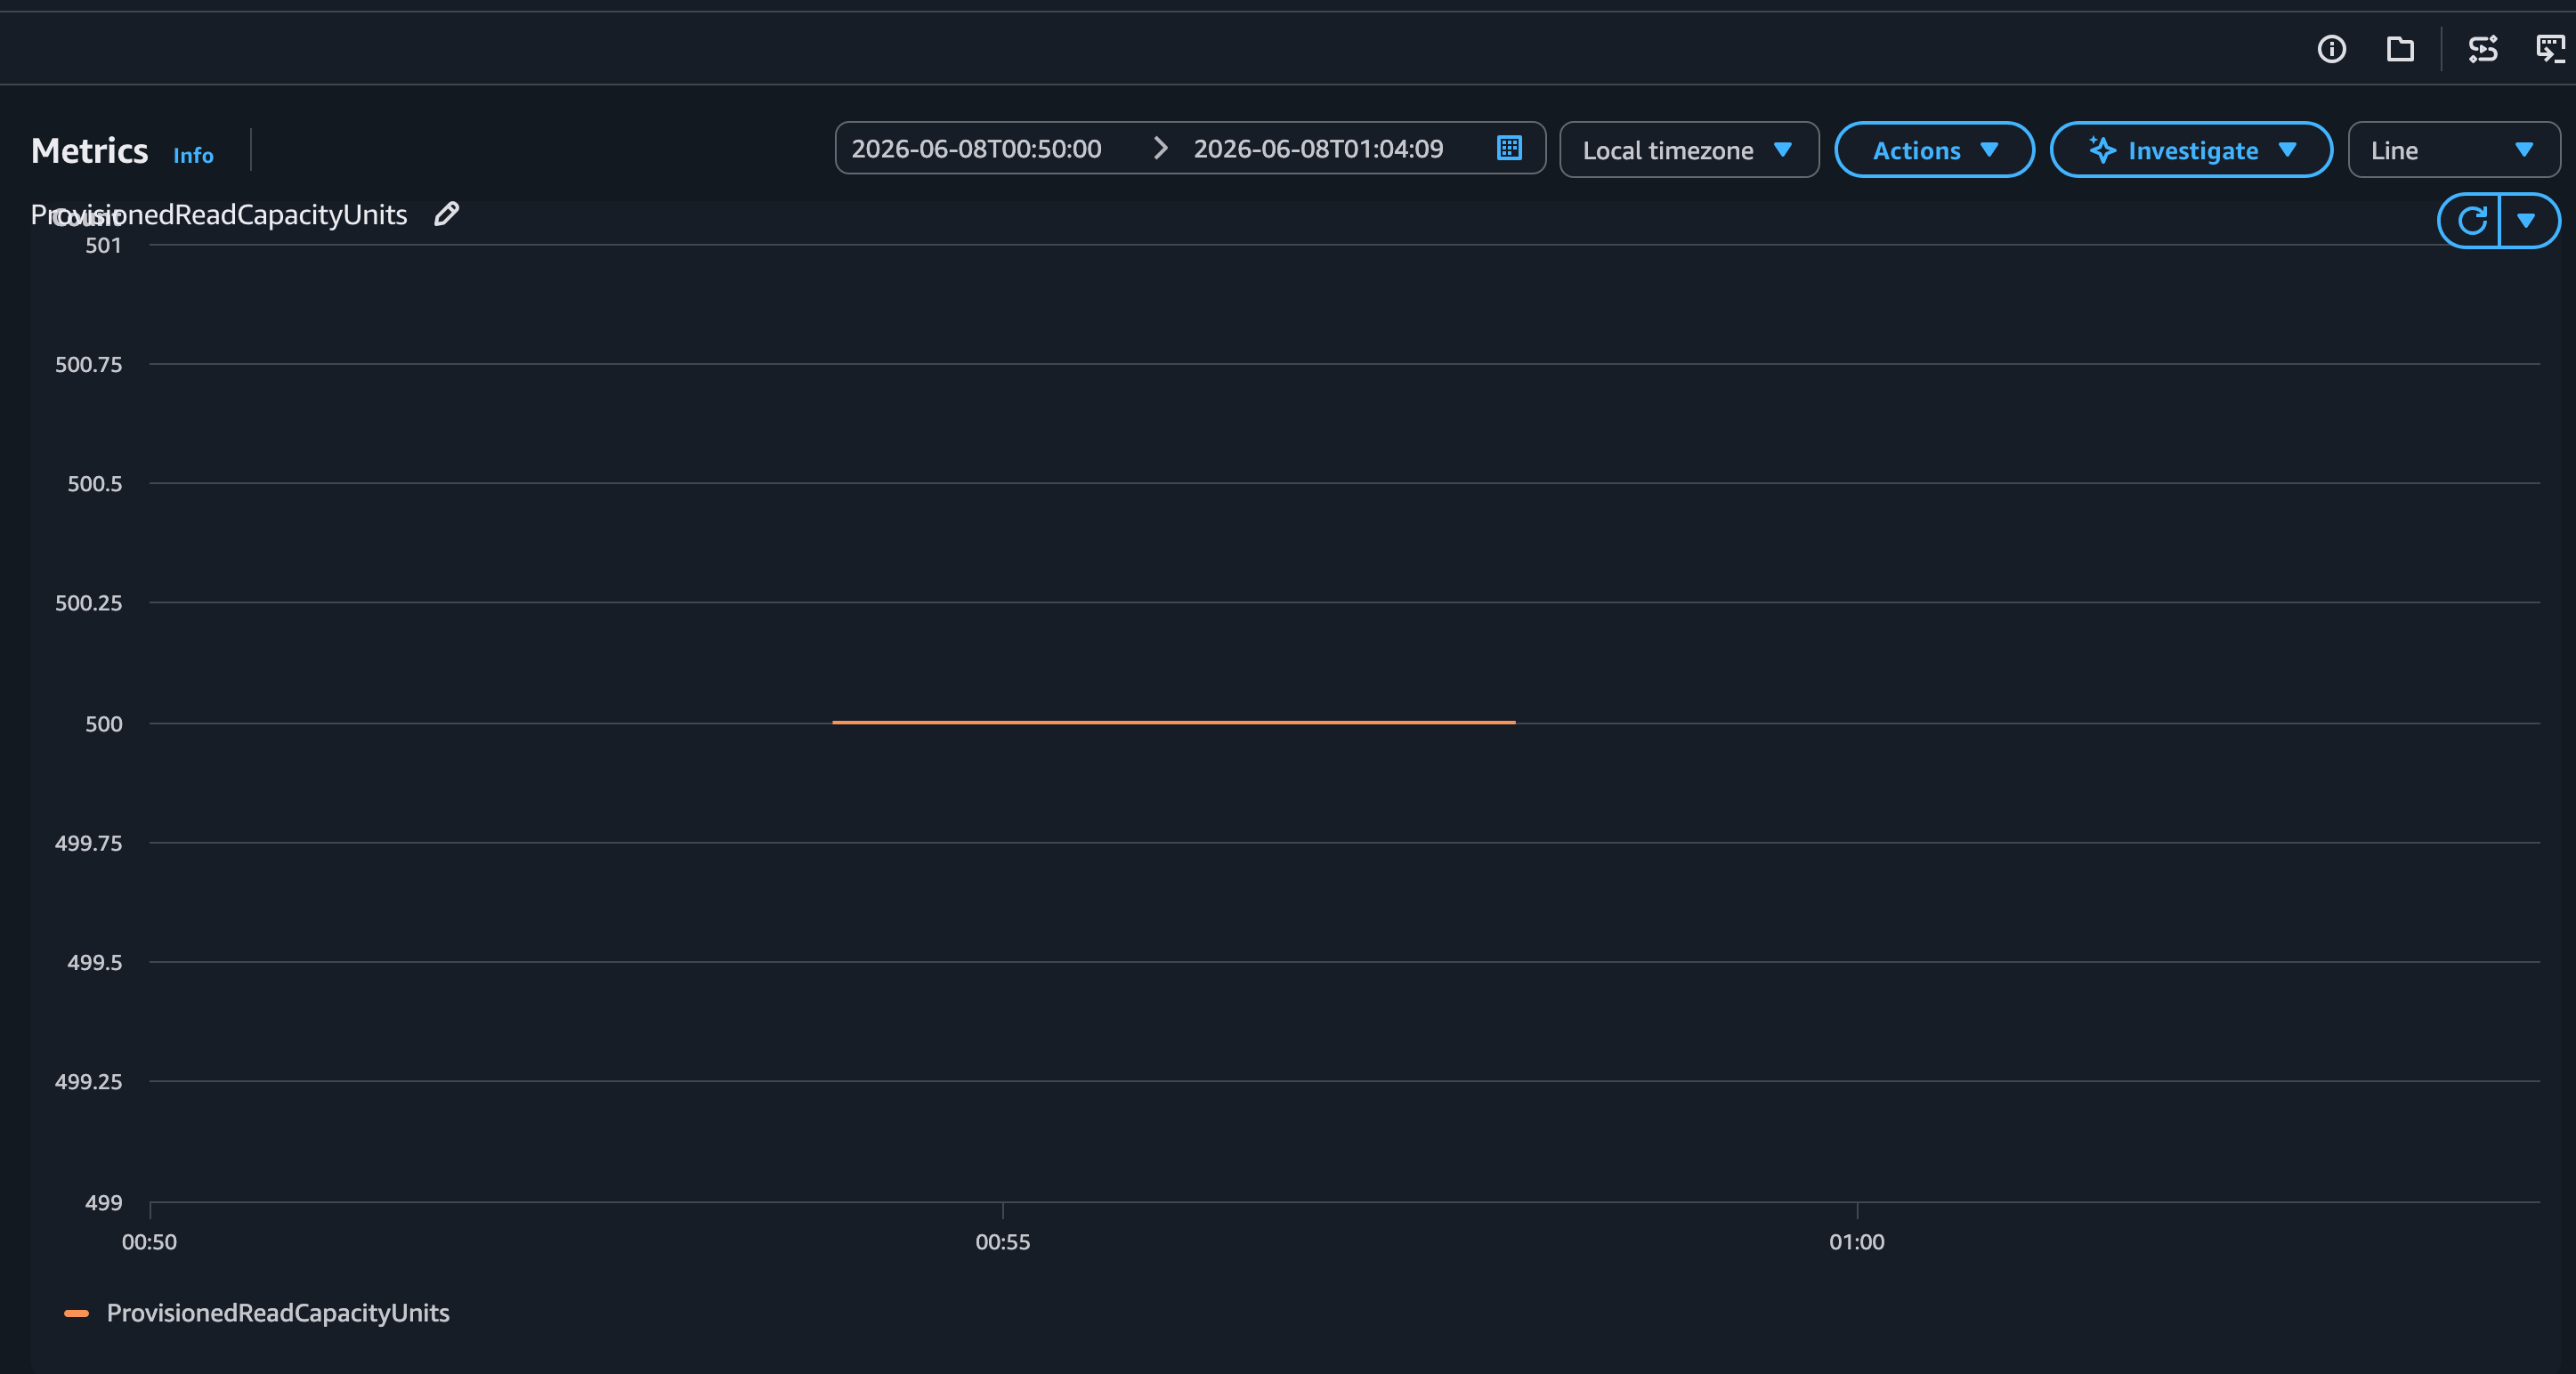
Task: Click the 01:00 time axis label
Action: click(1856, 1242)
